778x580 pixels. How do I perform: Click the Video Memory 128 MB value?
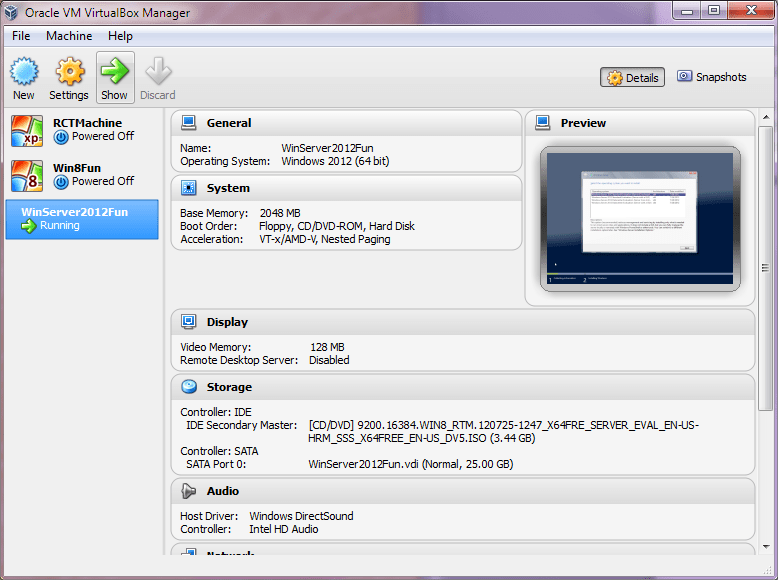point(327,347)
